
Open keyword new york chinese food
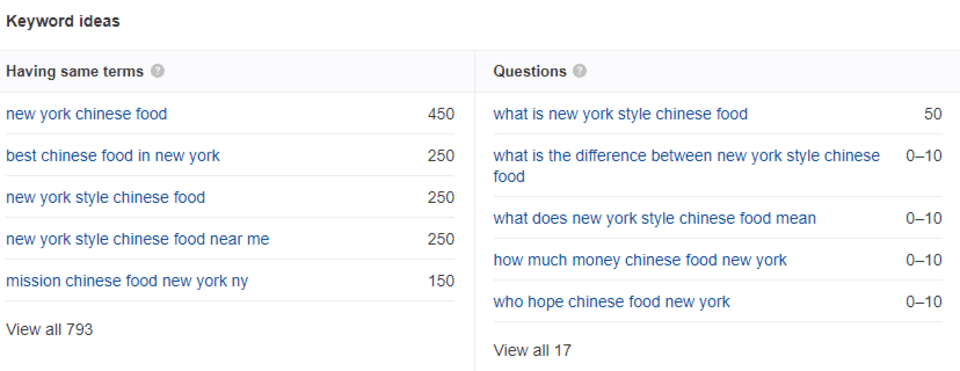pyautogui.click(x=86, y=114)
